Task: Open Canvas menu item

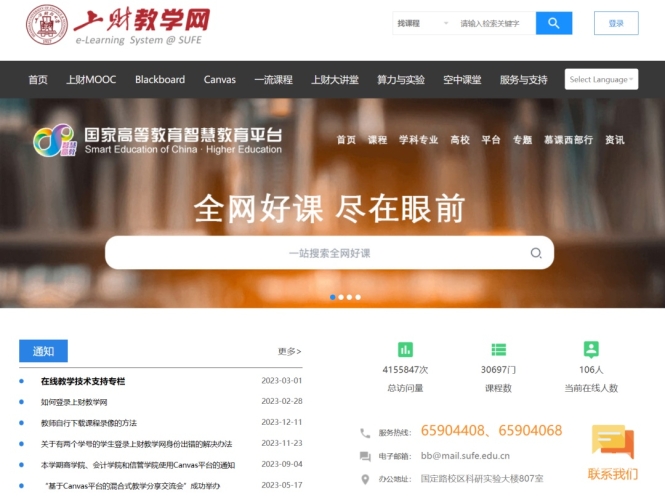Action: [x=219, y=79]
